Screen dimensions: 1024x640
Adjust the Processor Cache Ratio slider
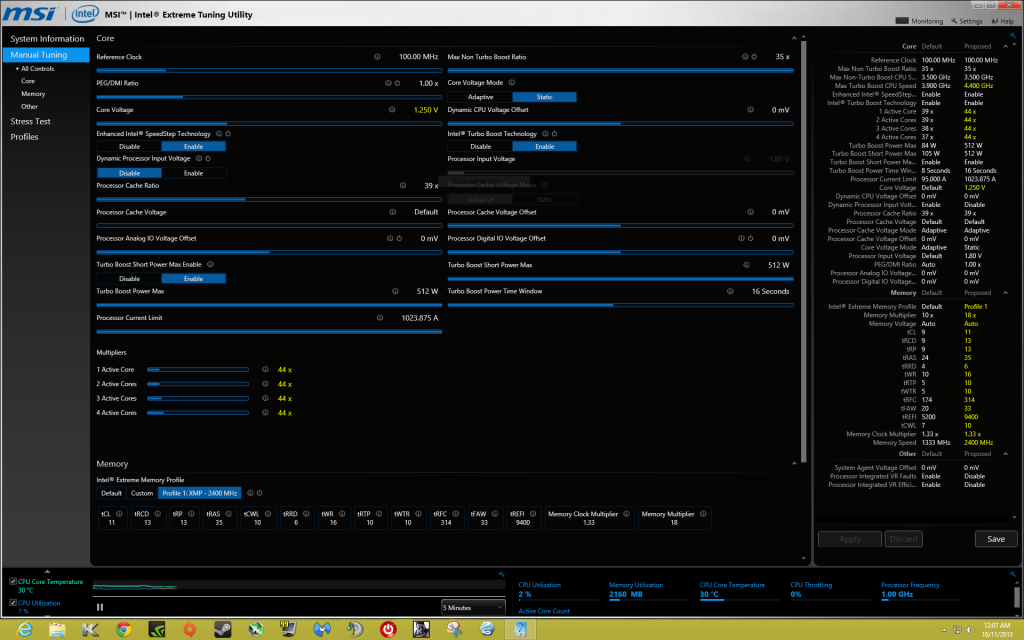268,199
